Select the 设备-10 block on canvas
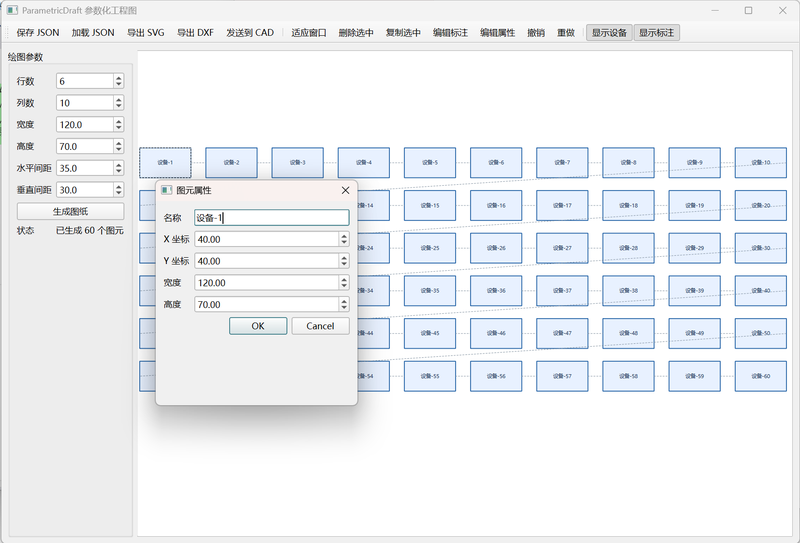Image resolution: width=800 pixels, height=543 pixels. (x=761, y=163)
